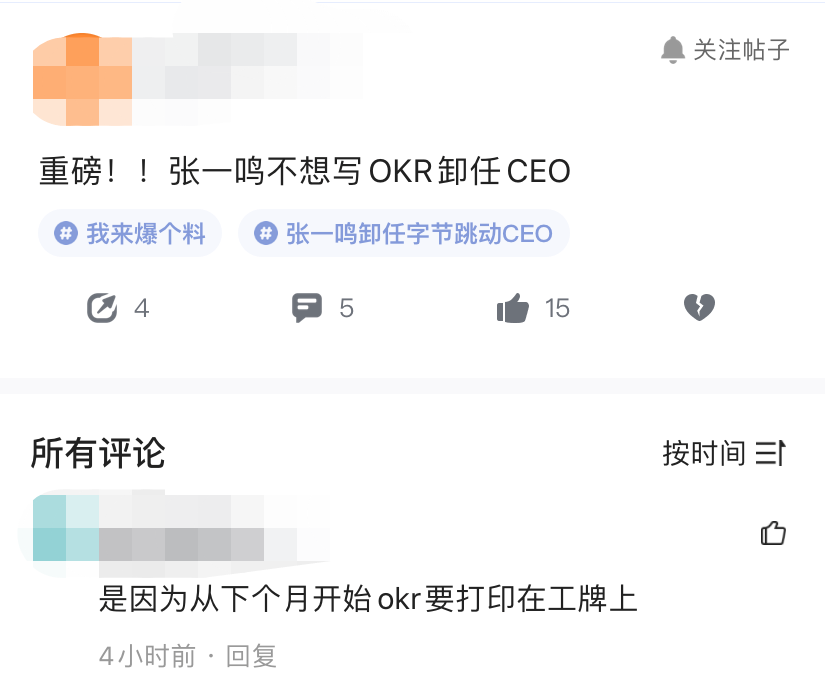The height and width of the screenshot is (688, 825).
Task: Like the post with filled thumbs-up
Action: [512, 308]
